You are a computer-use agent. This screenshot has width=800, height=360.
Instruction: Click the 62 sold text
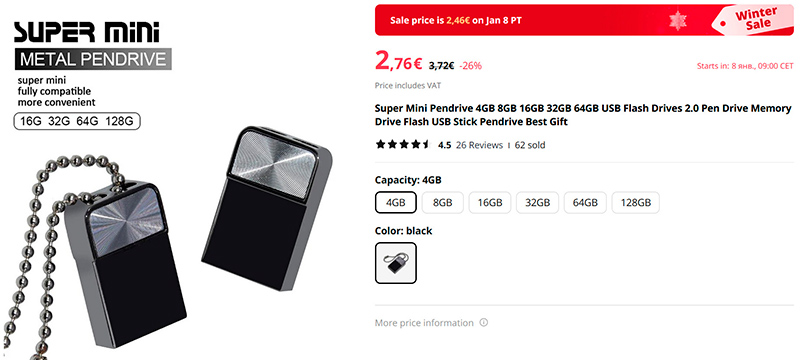530,145
